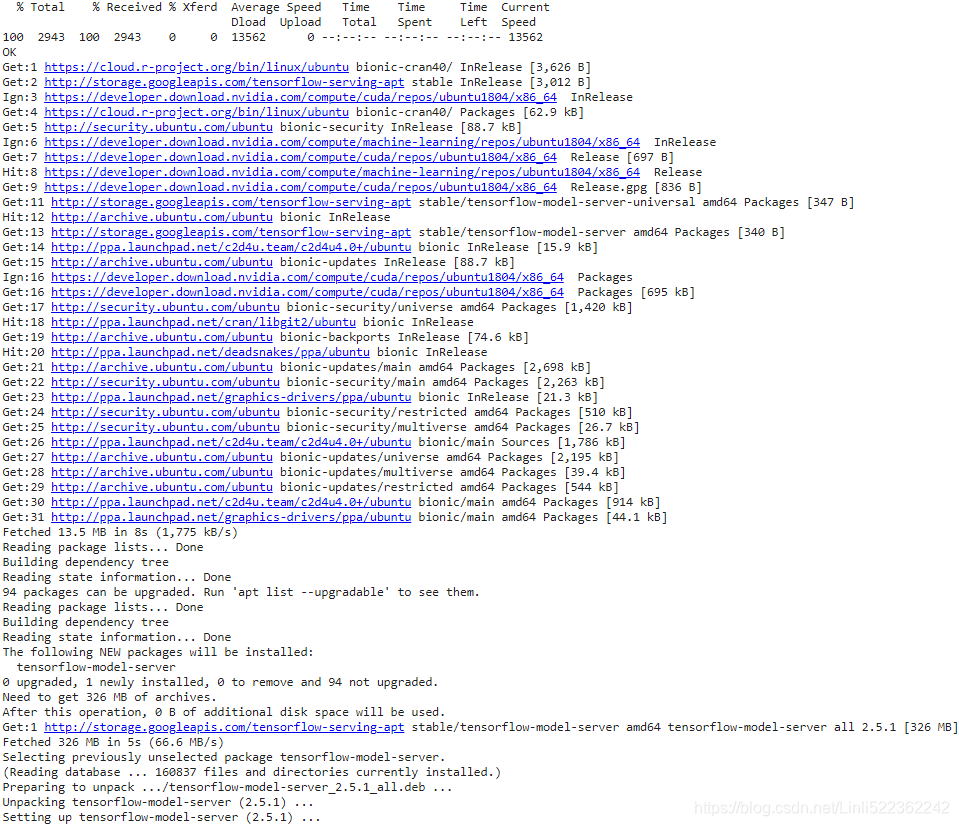
Task: Open the Hit:8 nvidia machine-learning Release link
Action: click(342, 172)
